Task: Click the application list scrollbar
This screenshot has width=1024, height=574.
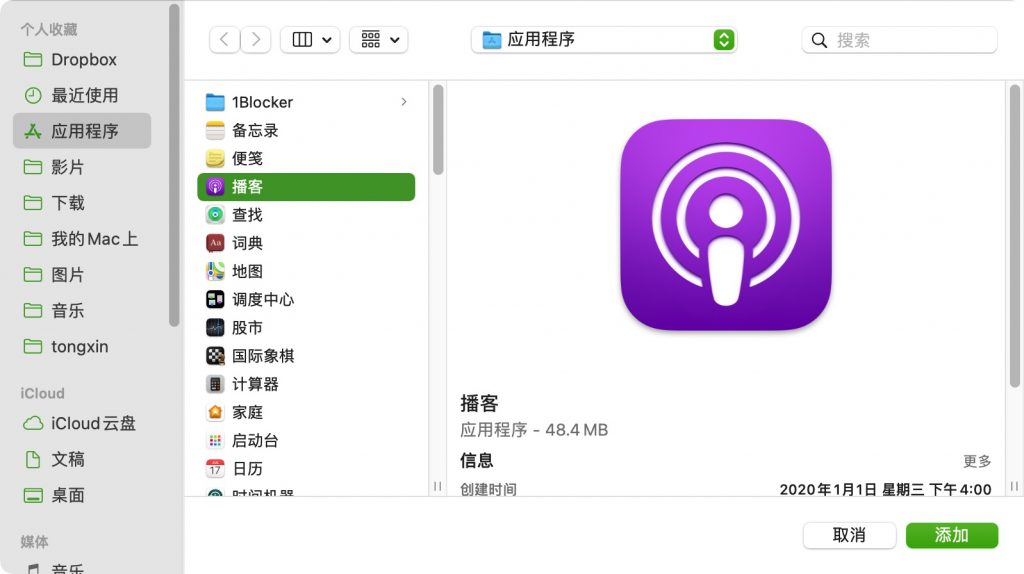Action: click(438, 129)
